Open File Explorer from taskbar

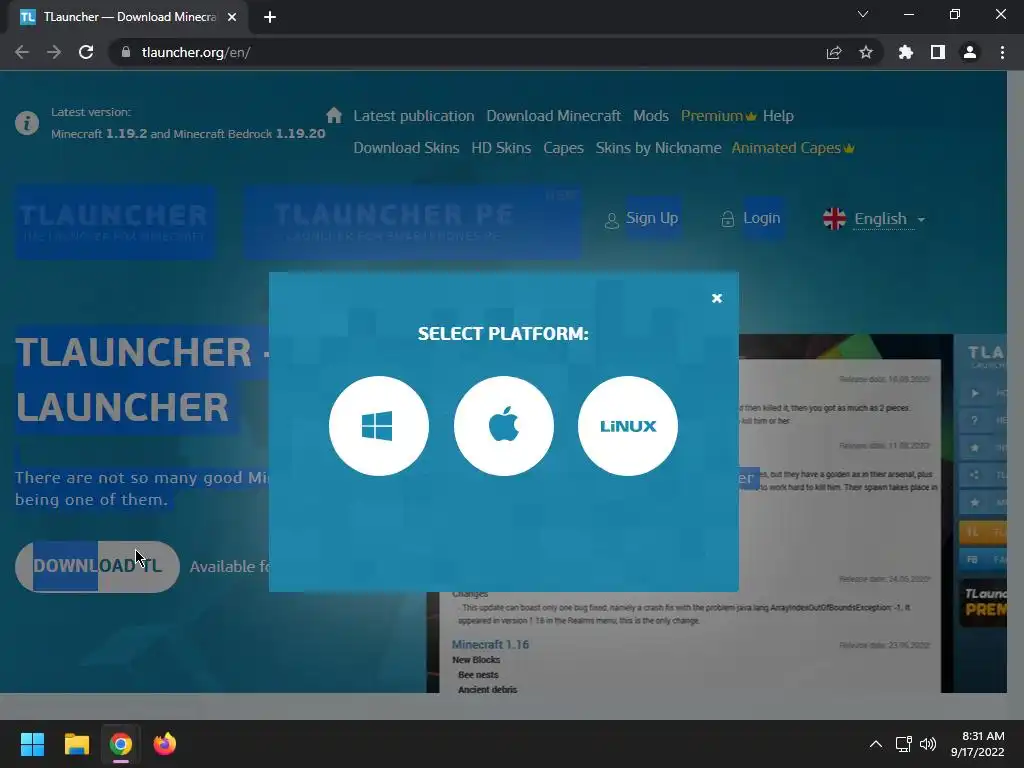(76, 744)
